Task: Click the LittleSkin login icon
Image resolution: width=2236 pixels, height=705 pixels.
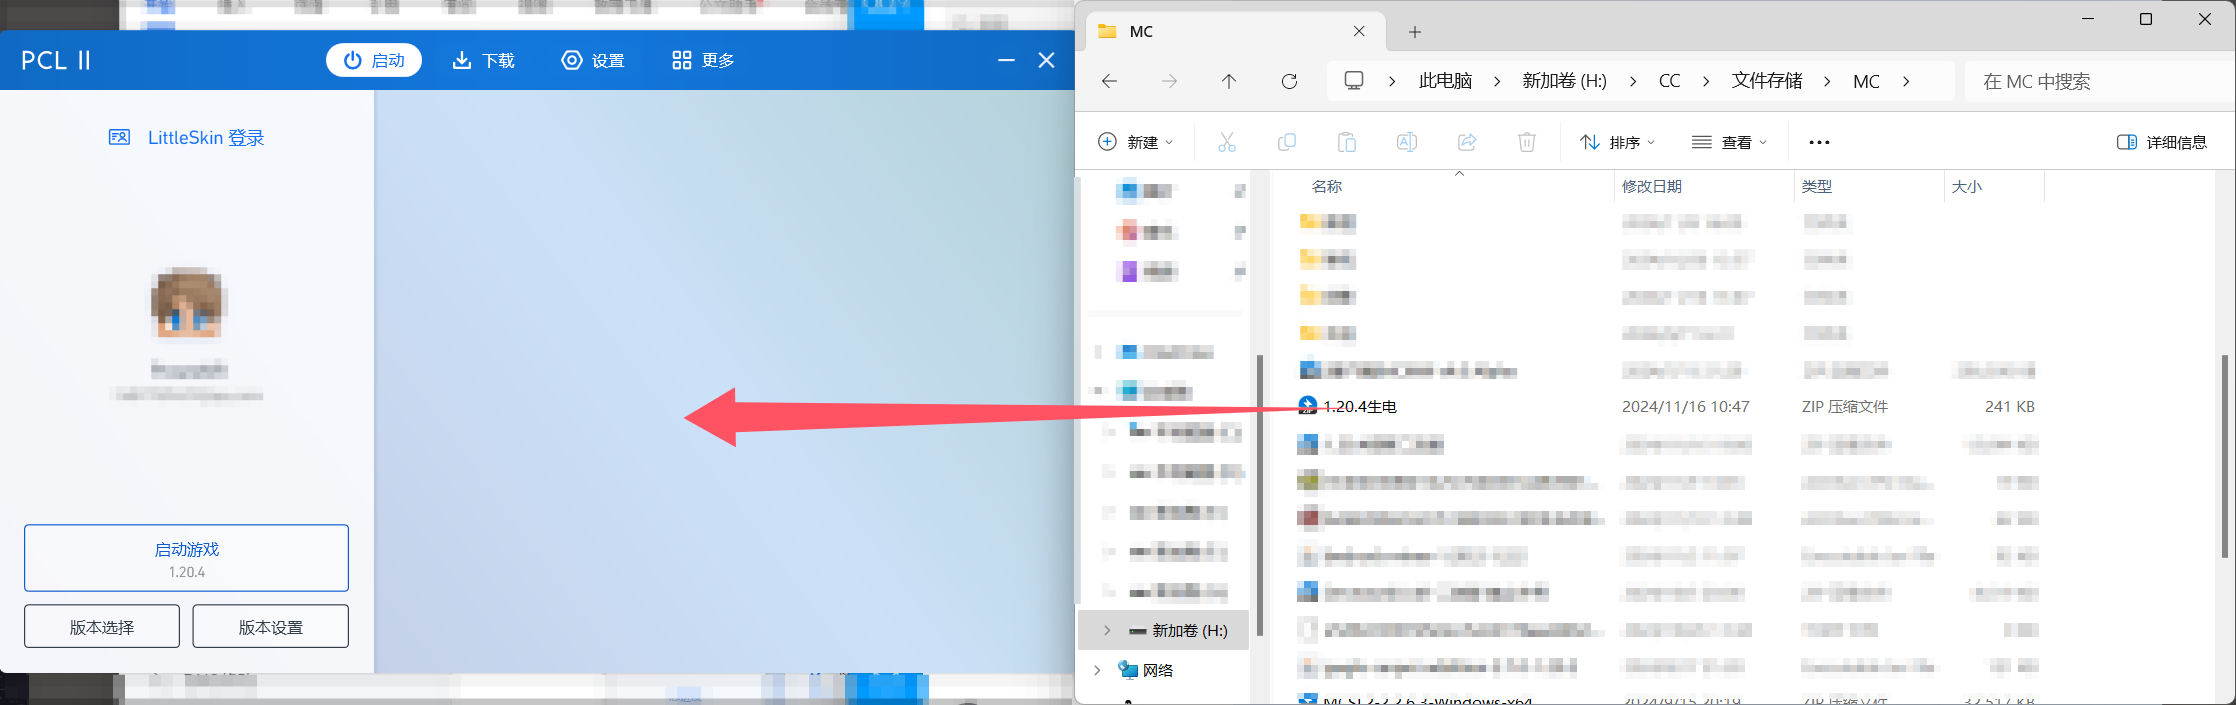Action: coord(119,138)
